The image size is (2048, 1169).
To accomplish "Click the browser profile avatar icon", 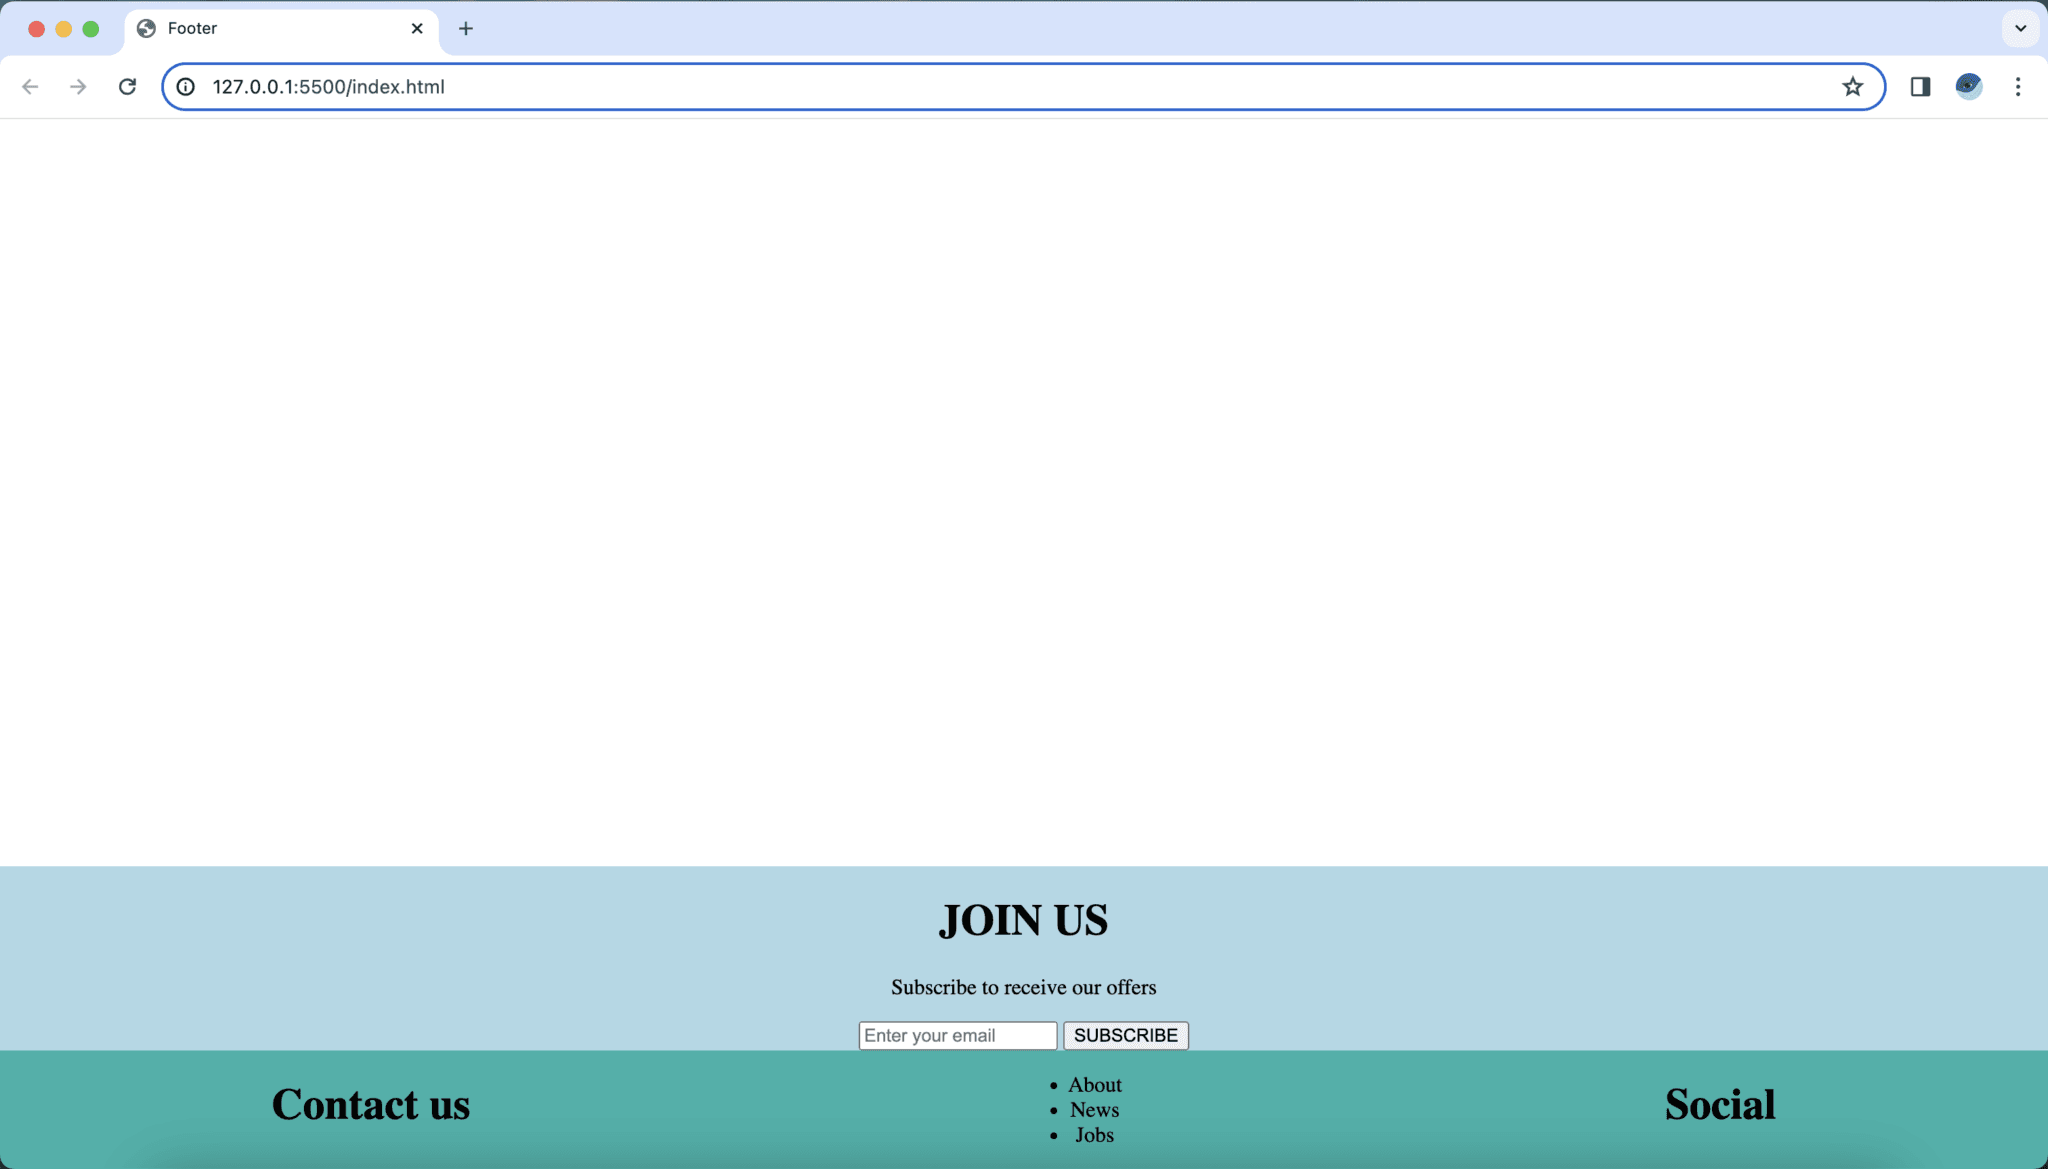I will pyautogui.click(x=1968, y=86).
